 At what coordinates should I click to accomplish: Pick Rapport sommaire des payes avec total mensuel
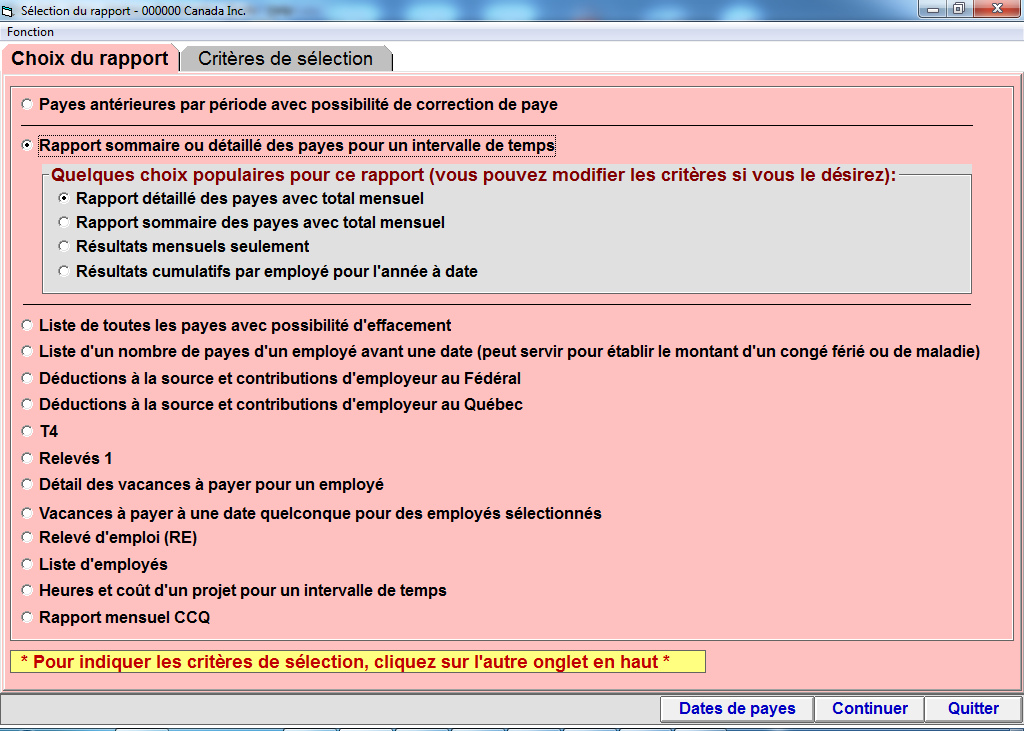pos(65,222)
